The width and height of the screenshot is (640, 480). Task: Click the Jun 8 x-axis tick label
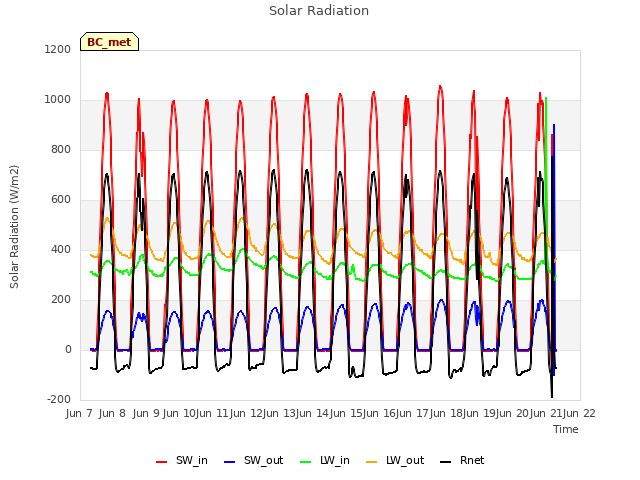pos(112,413)
